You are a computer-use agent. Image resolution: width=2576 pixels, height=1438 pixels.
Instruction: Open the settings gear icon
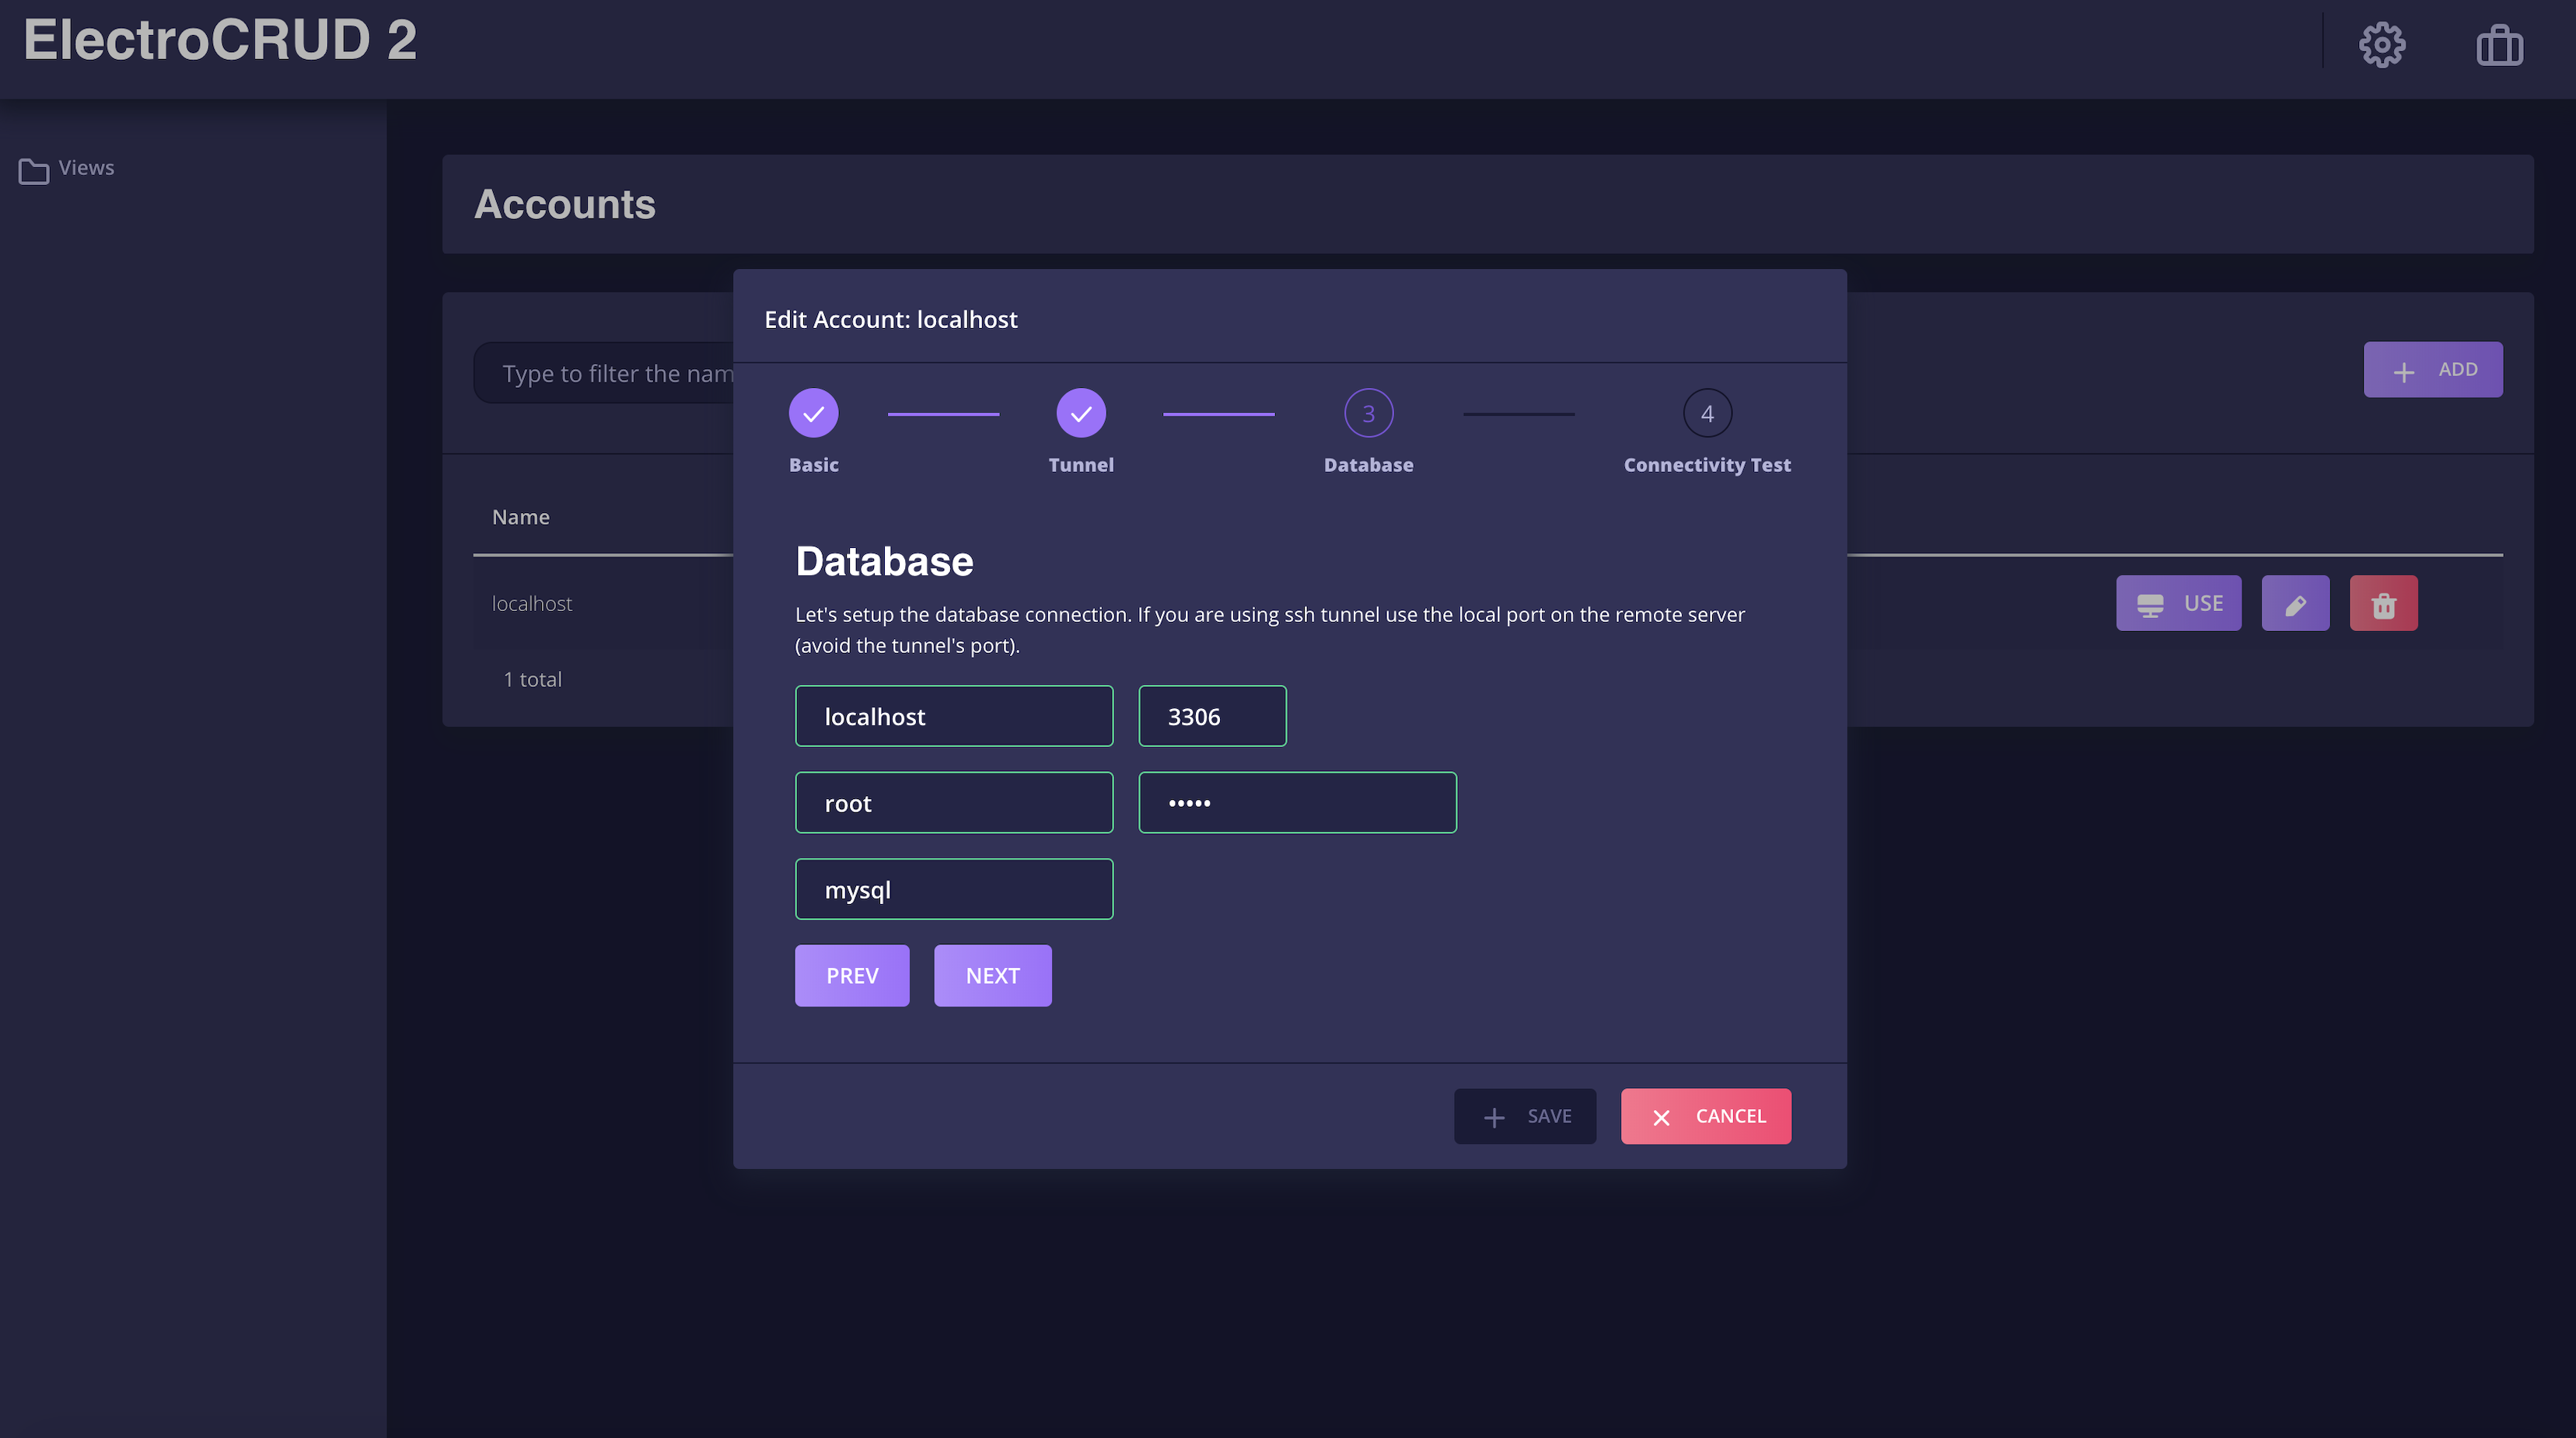(x=2382, y=45)
